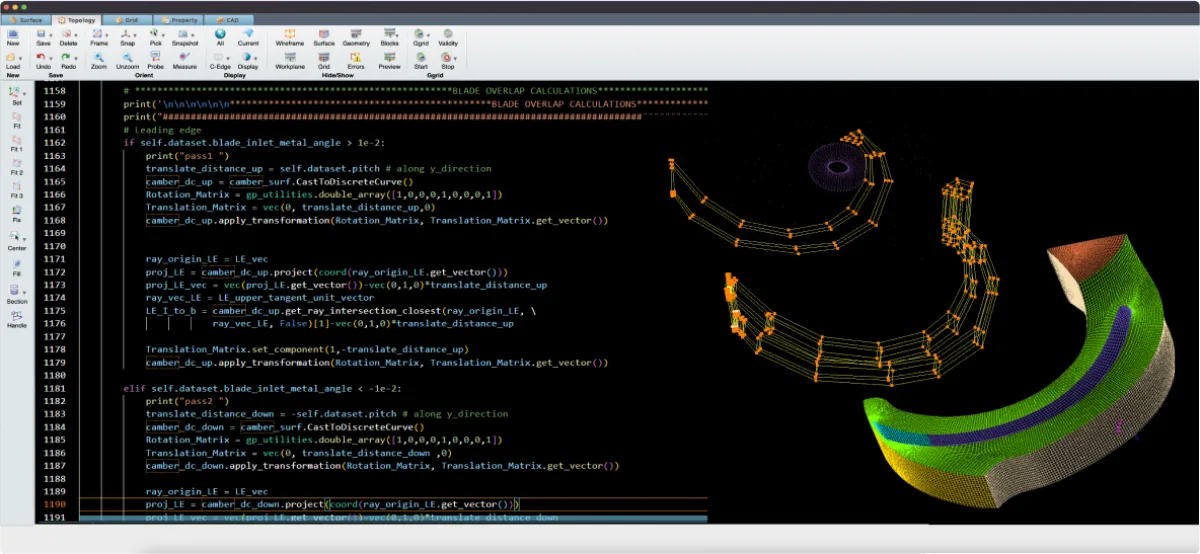
Task: Open the Blocks dropdown arrow
Action: click(397, 35)
